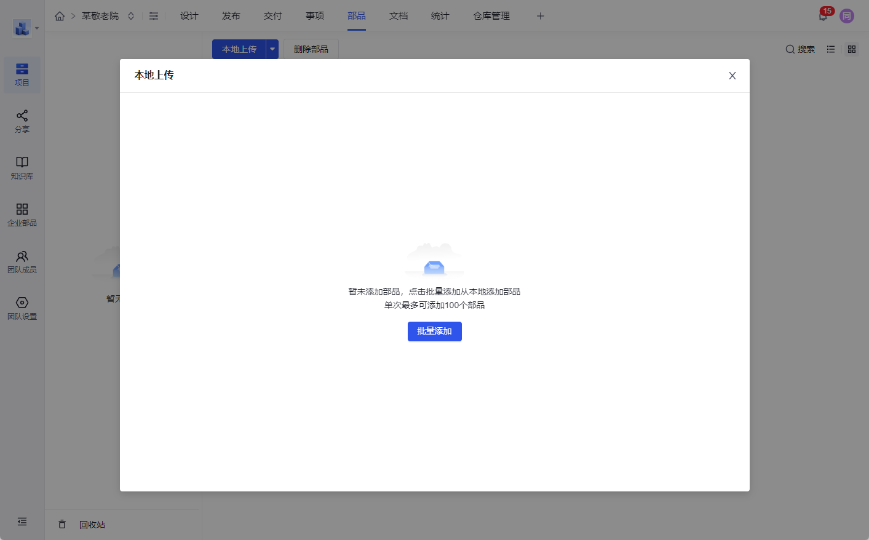Screen dimensions: 869x540
Task: Switch to the 文档 tab
Action: pos(398,16)
